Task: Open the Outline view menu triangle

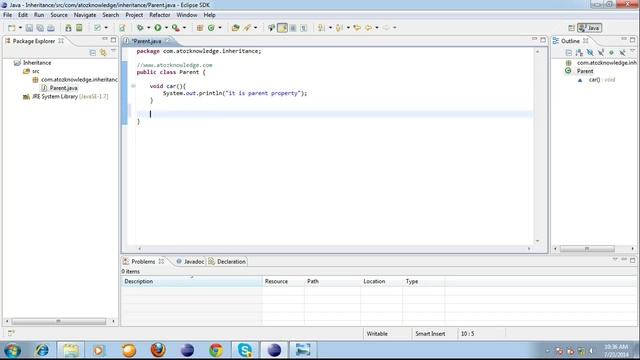Action: pyautogui.click(x=632, y=51)
